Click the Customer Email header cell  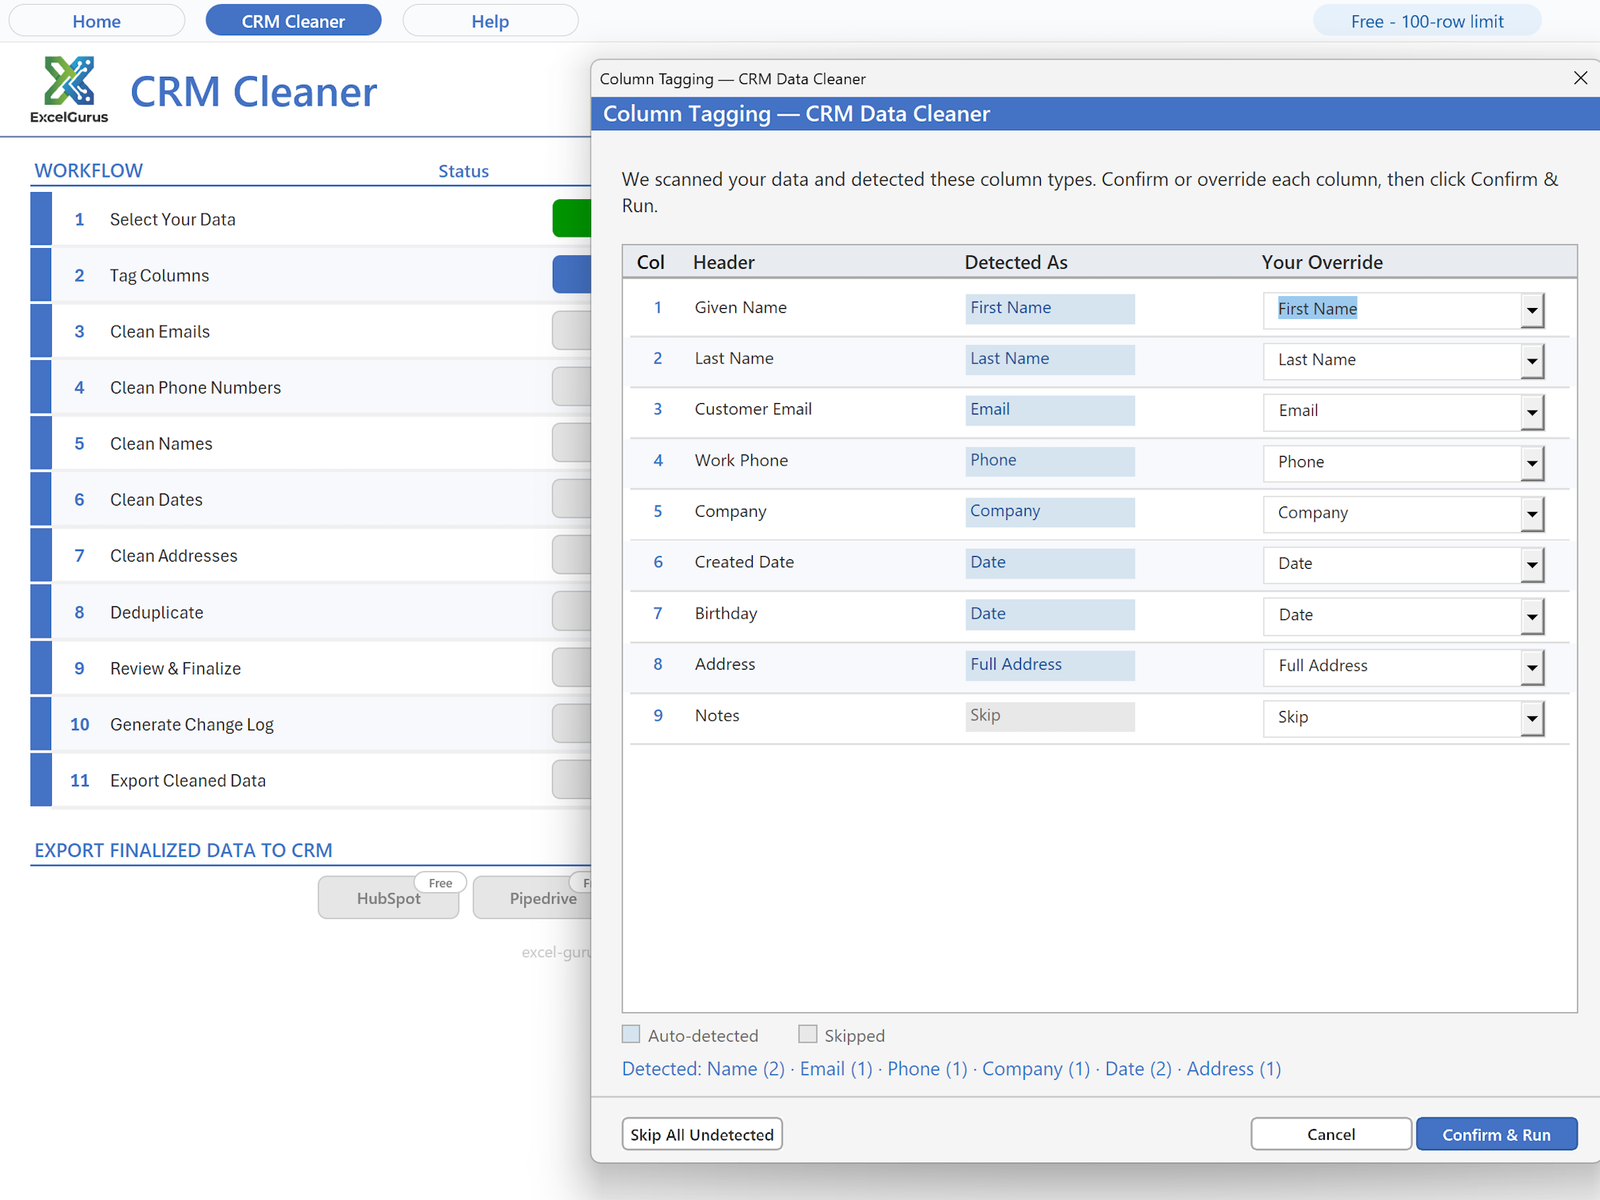(x=753, y=409)
